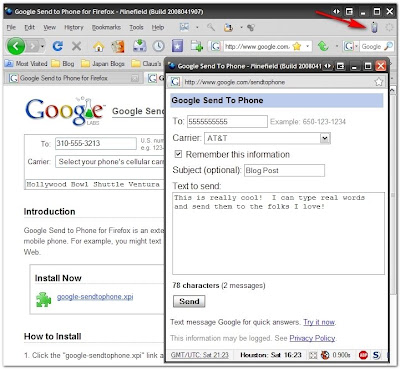The height and width of the screenshot is (369, 400).
Task: Click the Stop loading X icon
Action: pyautogui.click(x=76, y=46)
